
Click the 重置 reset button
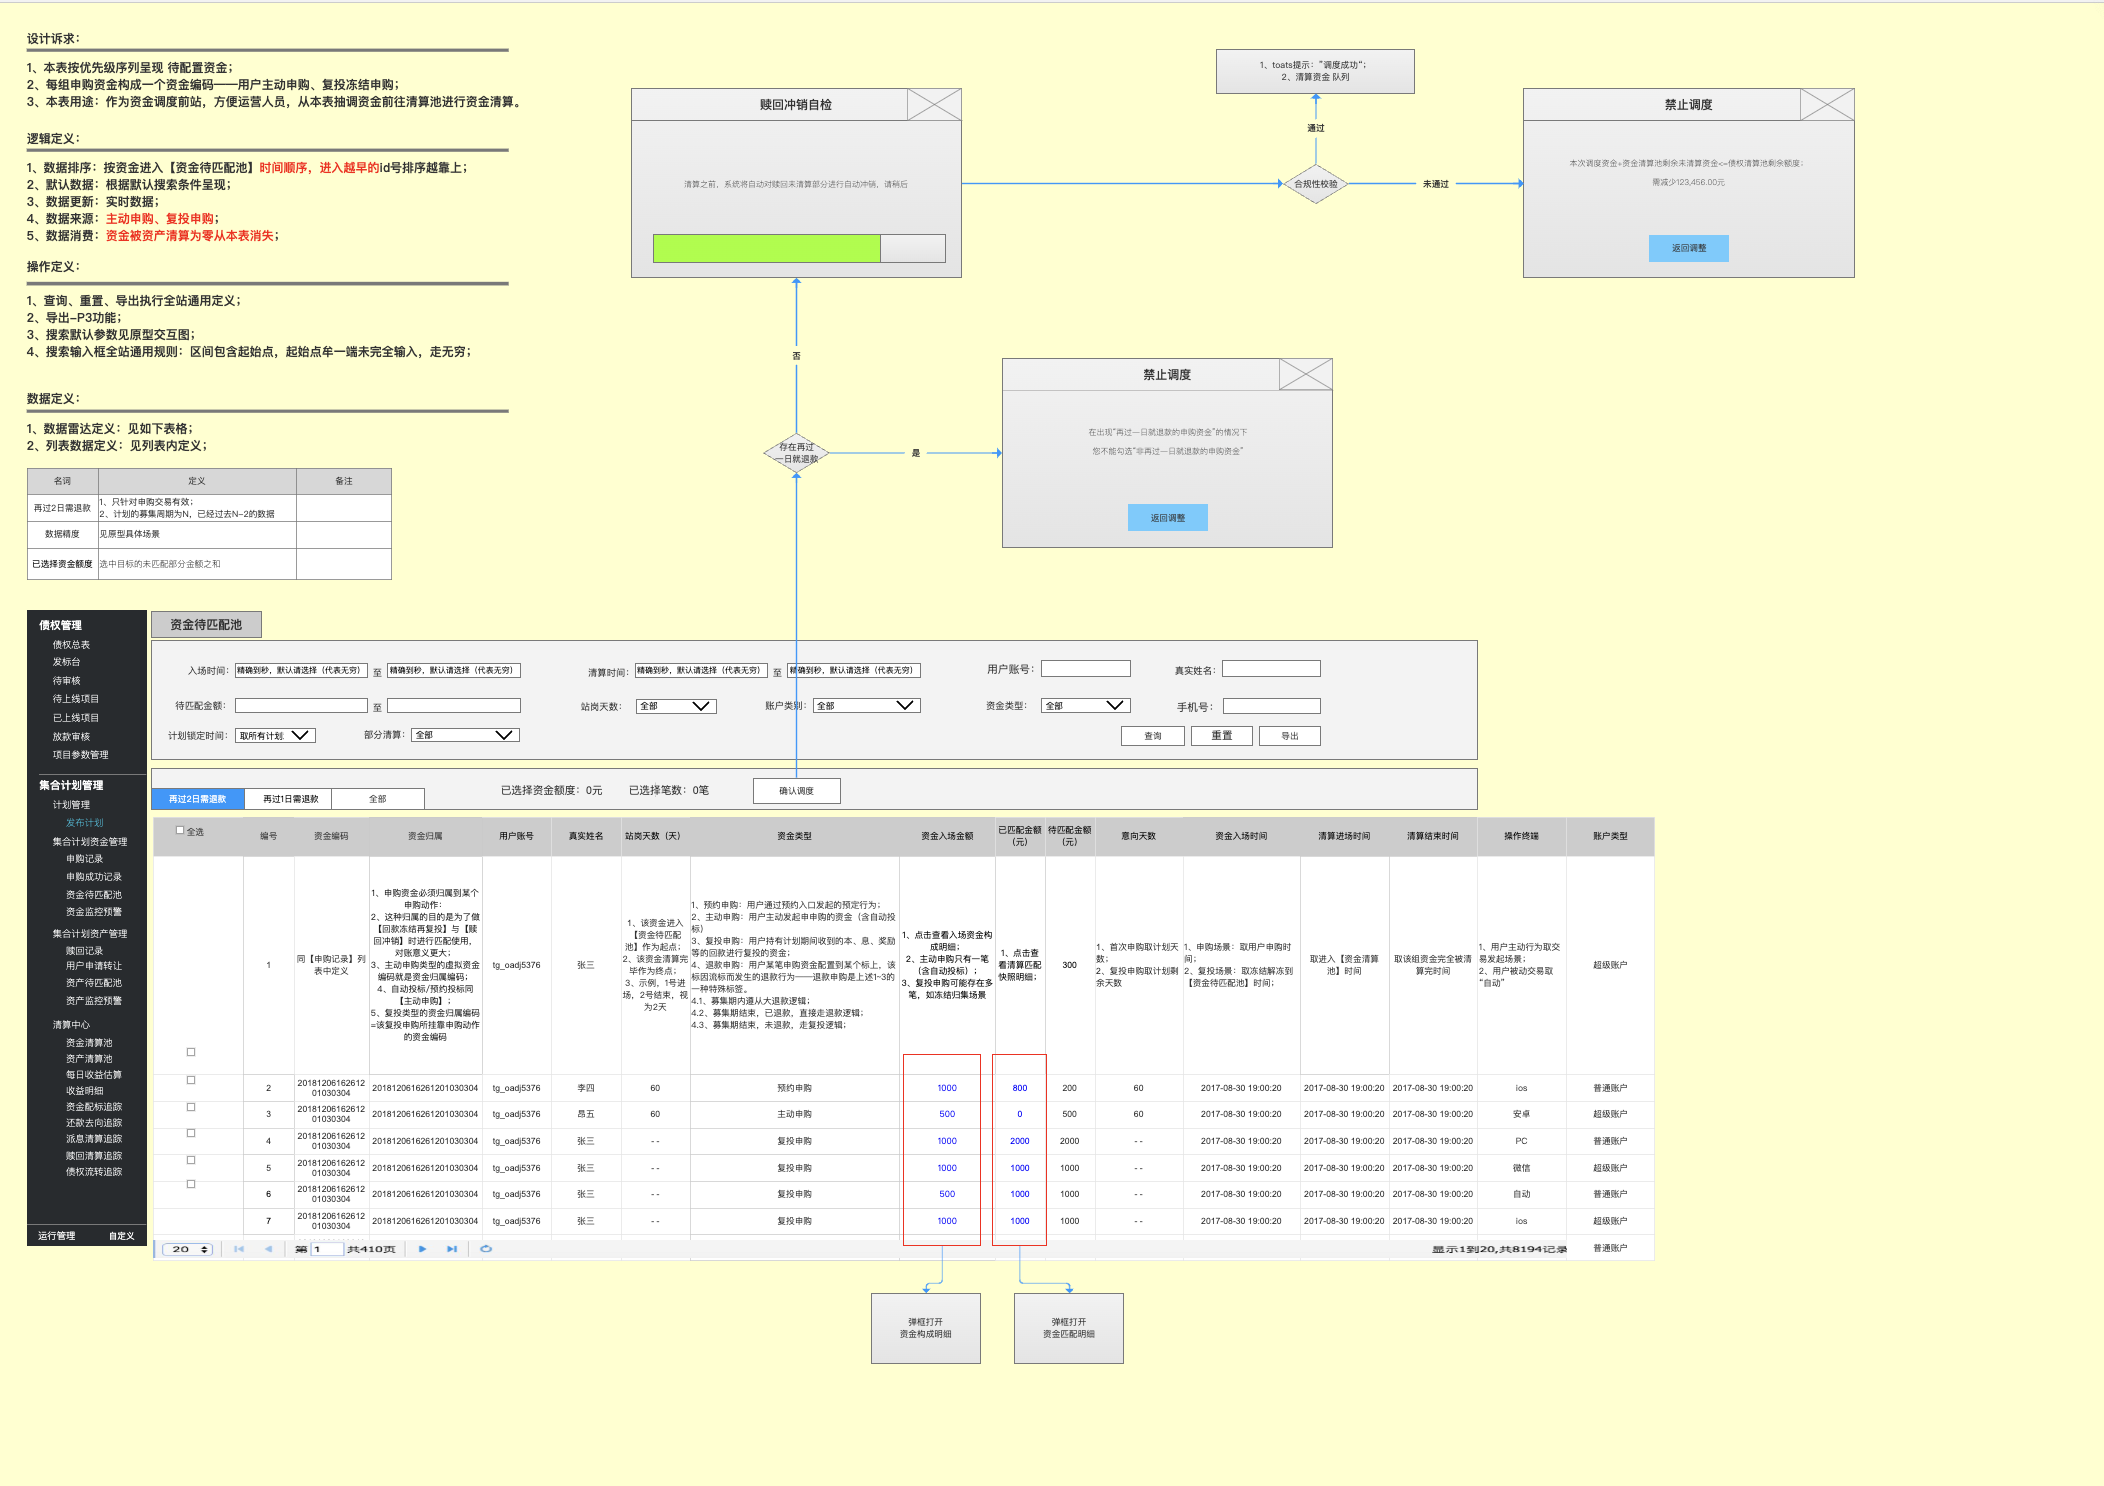1221,736
